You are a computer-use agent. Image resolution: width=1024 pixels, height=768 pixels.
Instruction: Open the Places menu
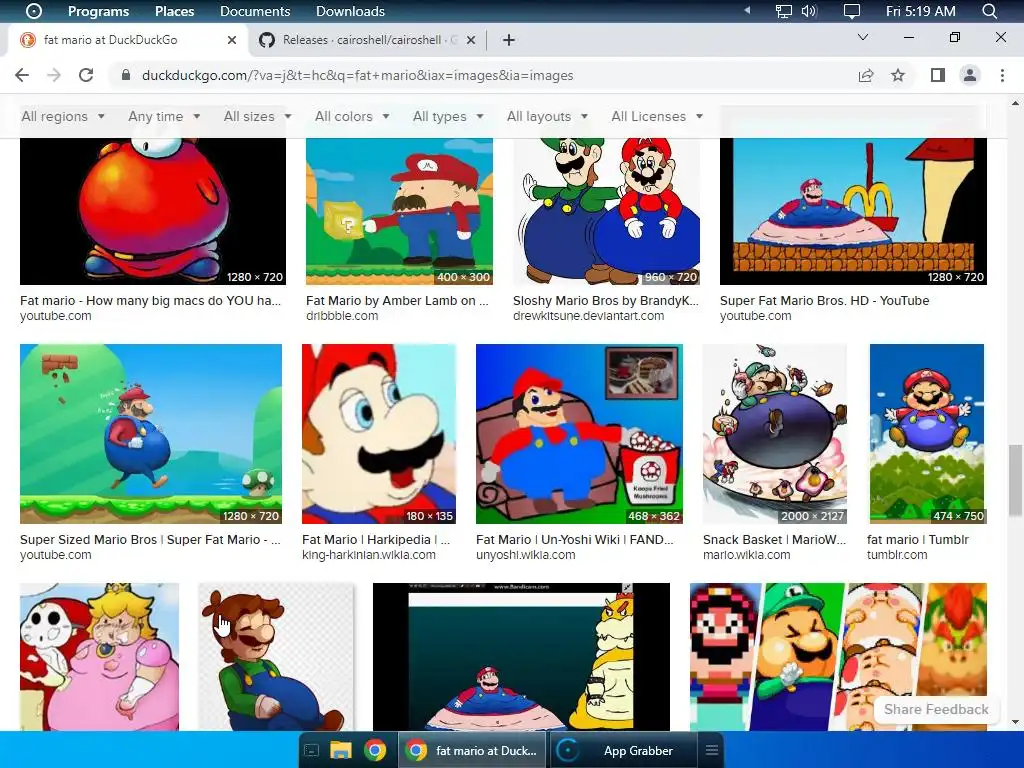click(174, 11)
